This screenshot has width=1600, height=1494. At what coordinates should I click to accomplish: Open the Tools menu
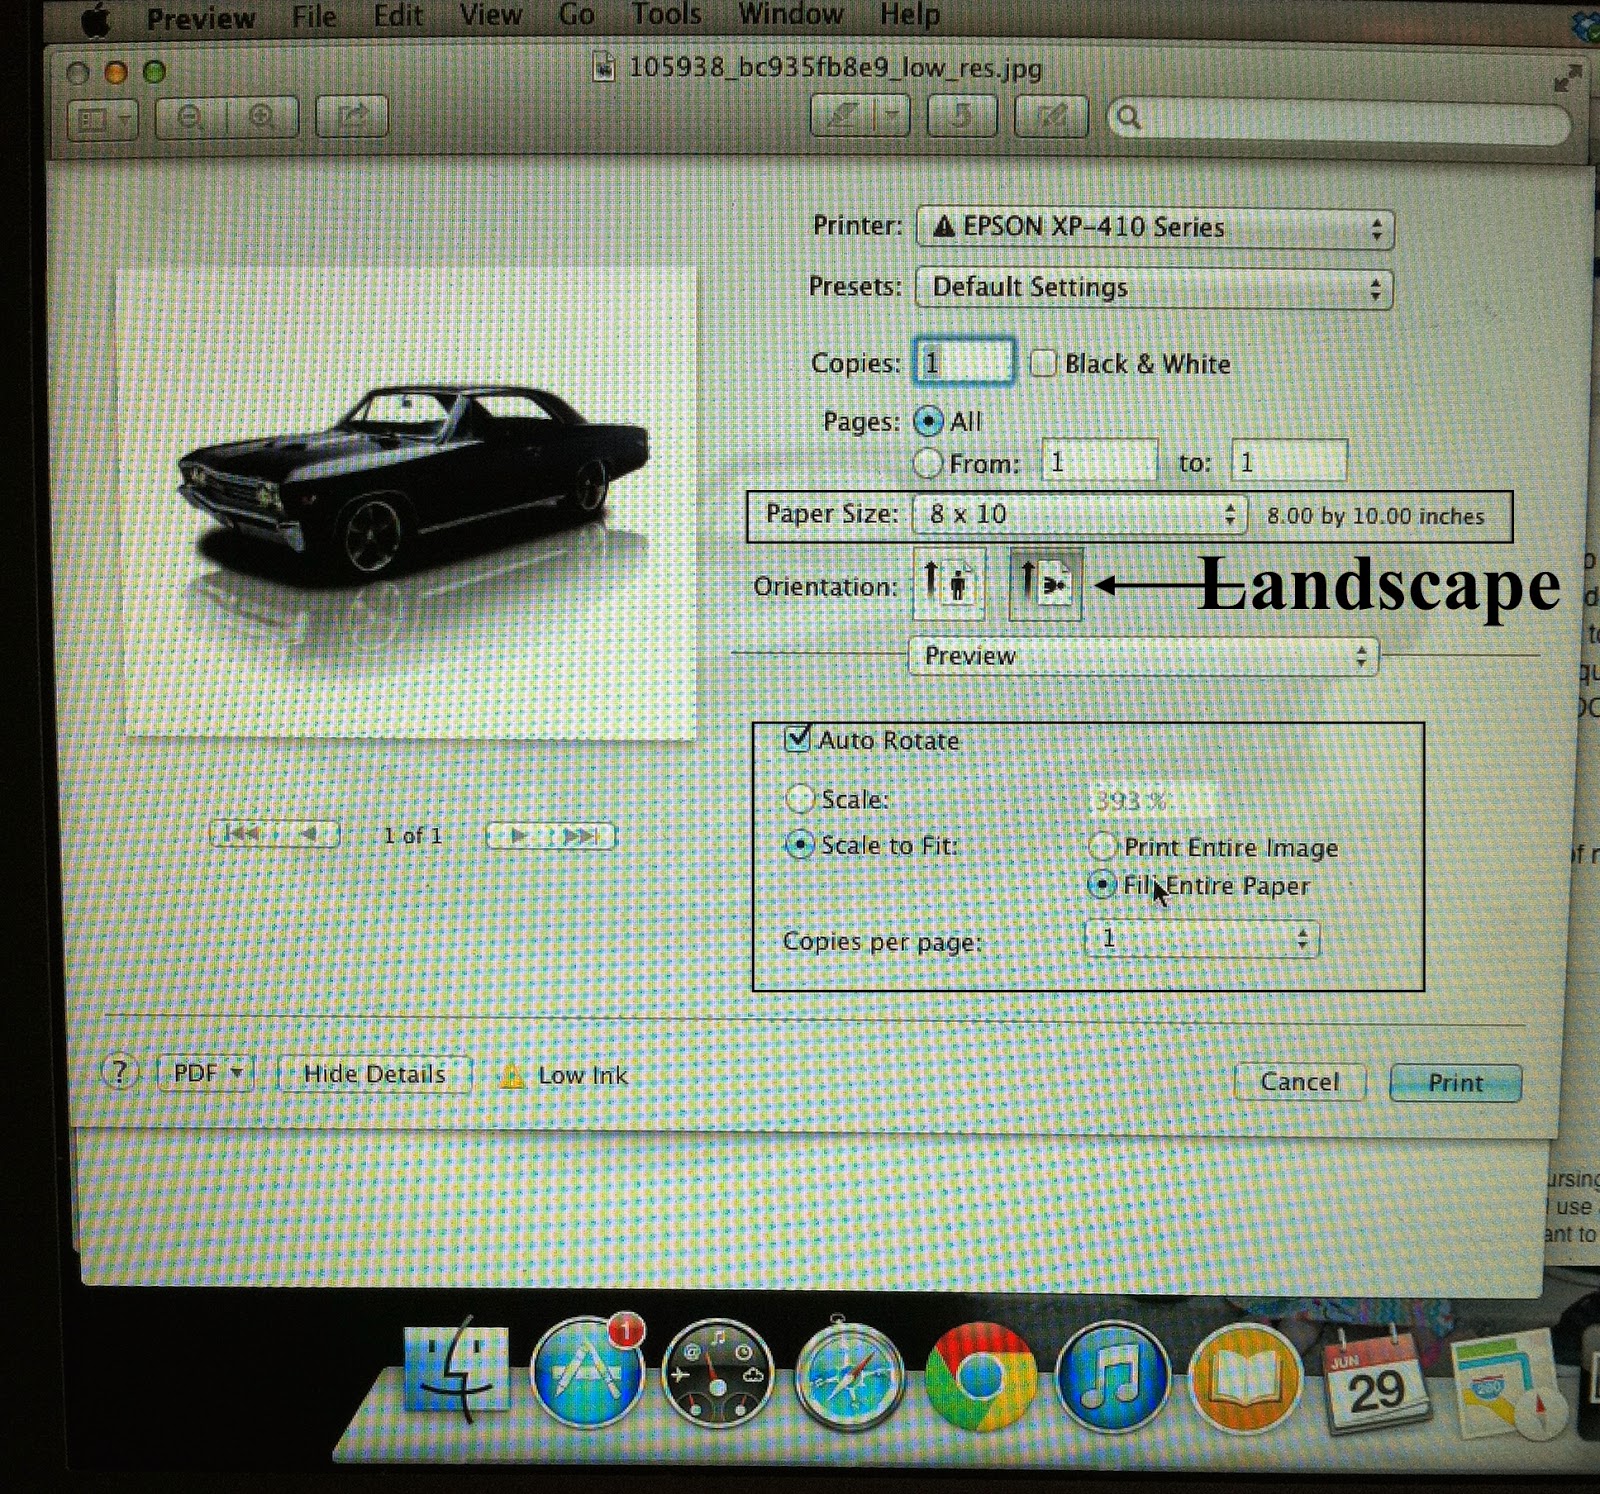666,14
